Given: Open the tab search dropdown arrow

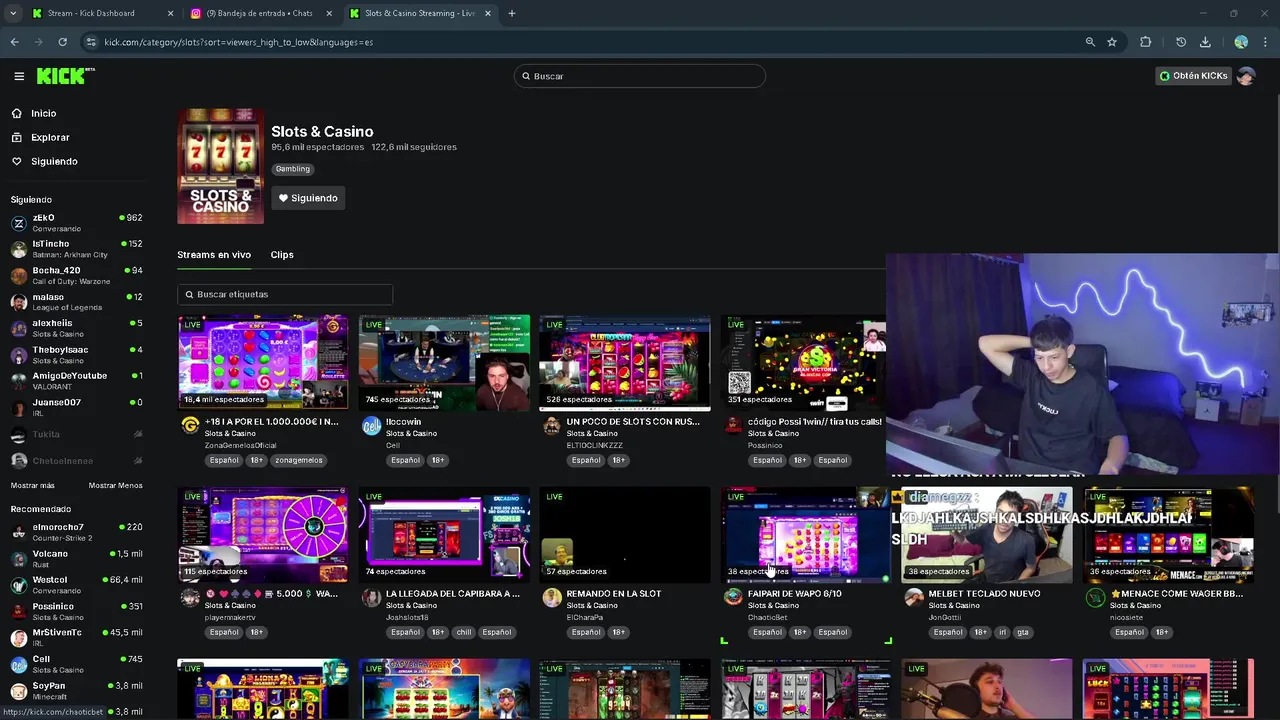Looking at the screenshot, I should click(12, 13).
